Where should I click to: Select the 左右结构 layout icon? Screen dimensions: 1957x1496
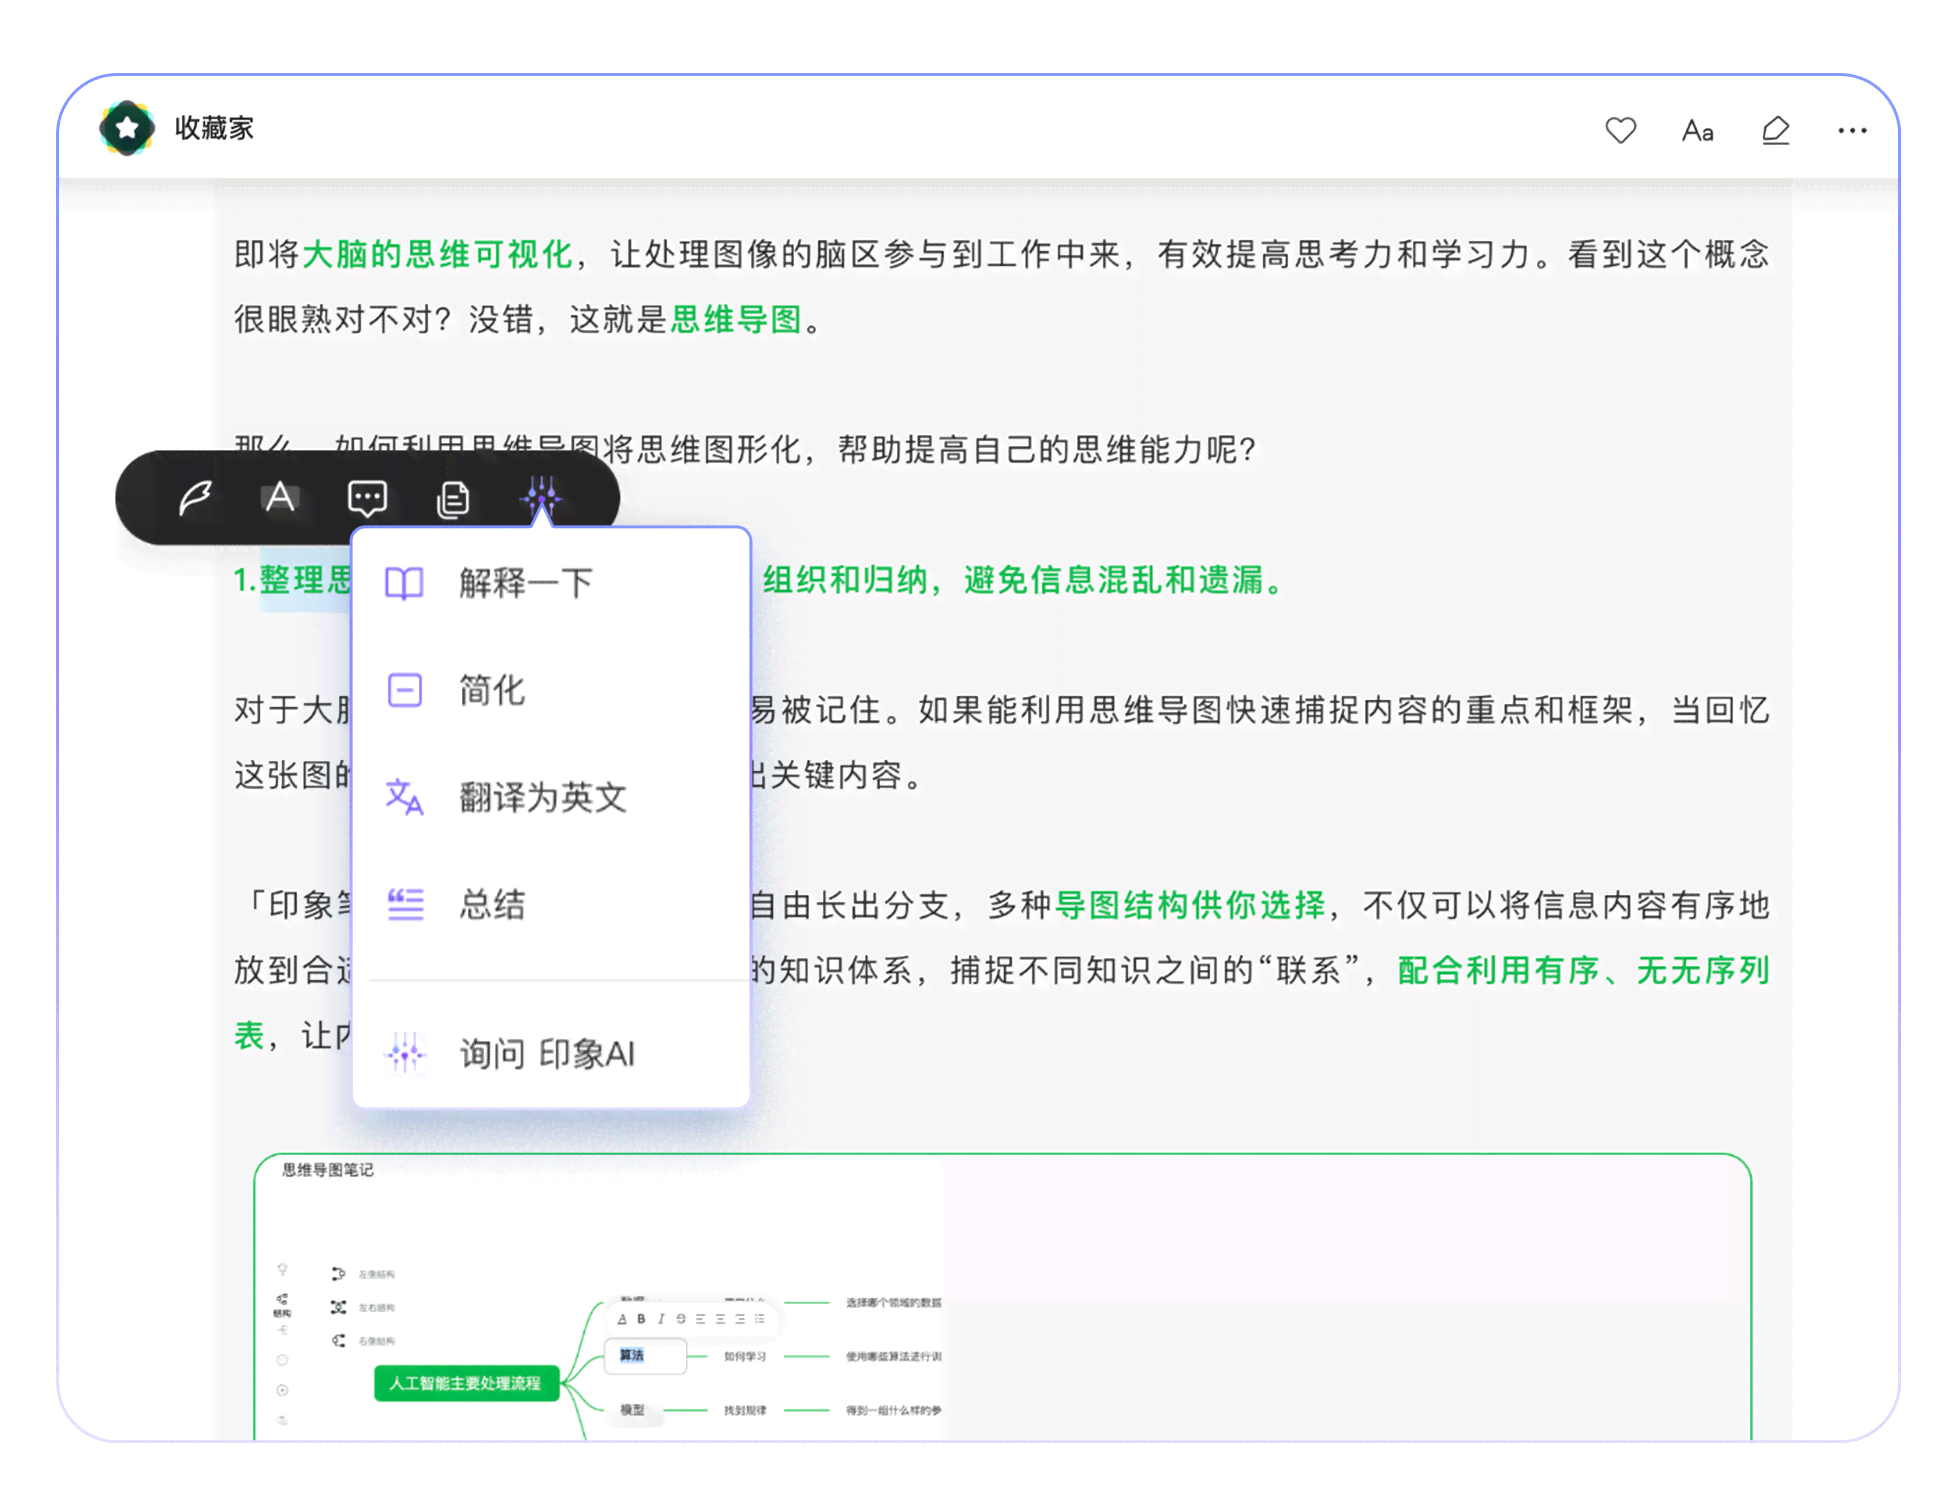tap(338, 1307)
